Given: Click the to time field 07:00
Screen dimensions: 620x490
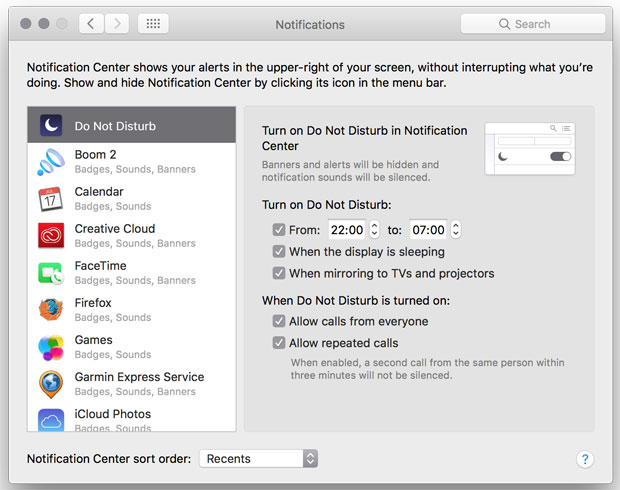Looking at the screenshot, I should [428, 229].
